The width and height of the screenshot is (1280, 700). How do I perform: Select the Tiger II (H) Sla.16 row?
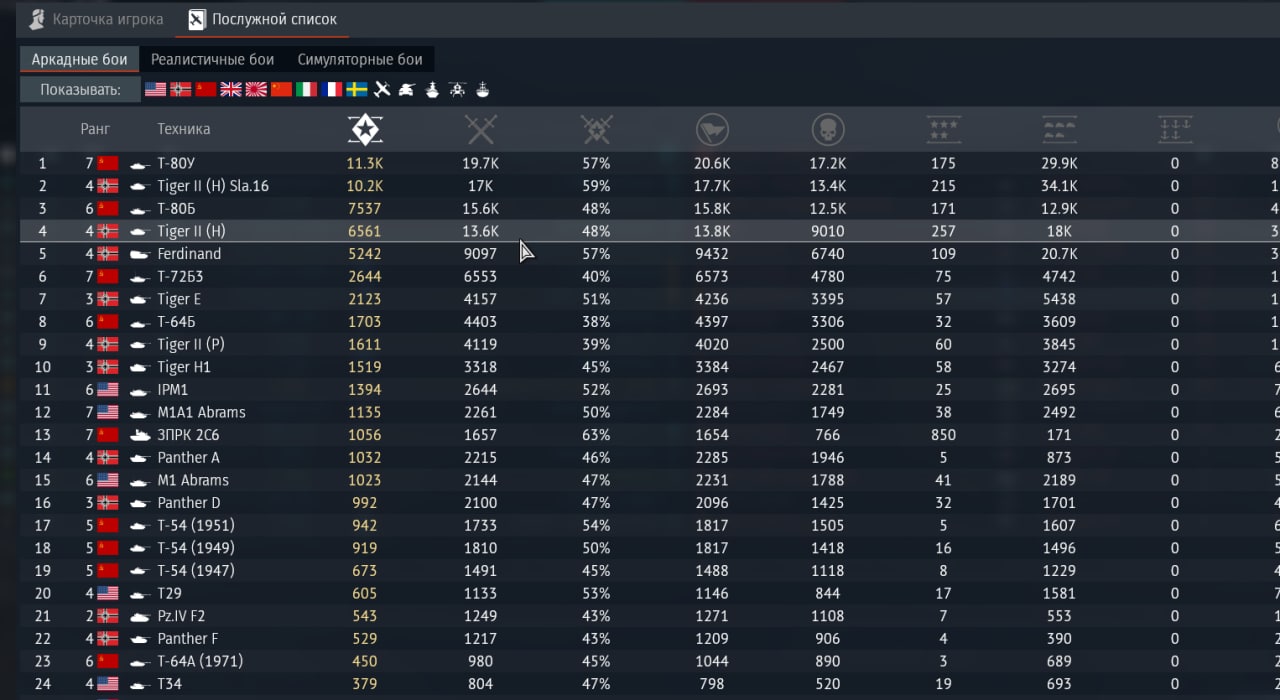(650, 186)
